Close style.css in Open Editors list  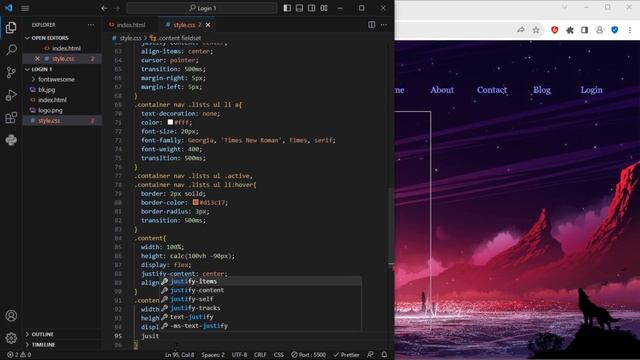[38, 59]
